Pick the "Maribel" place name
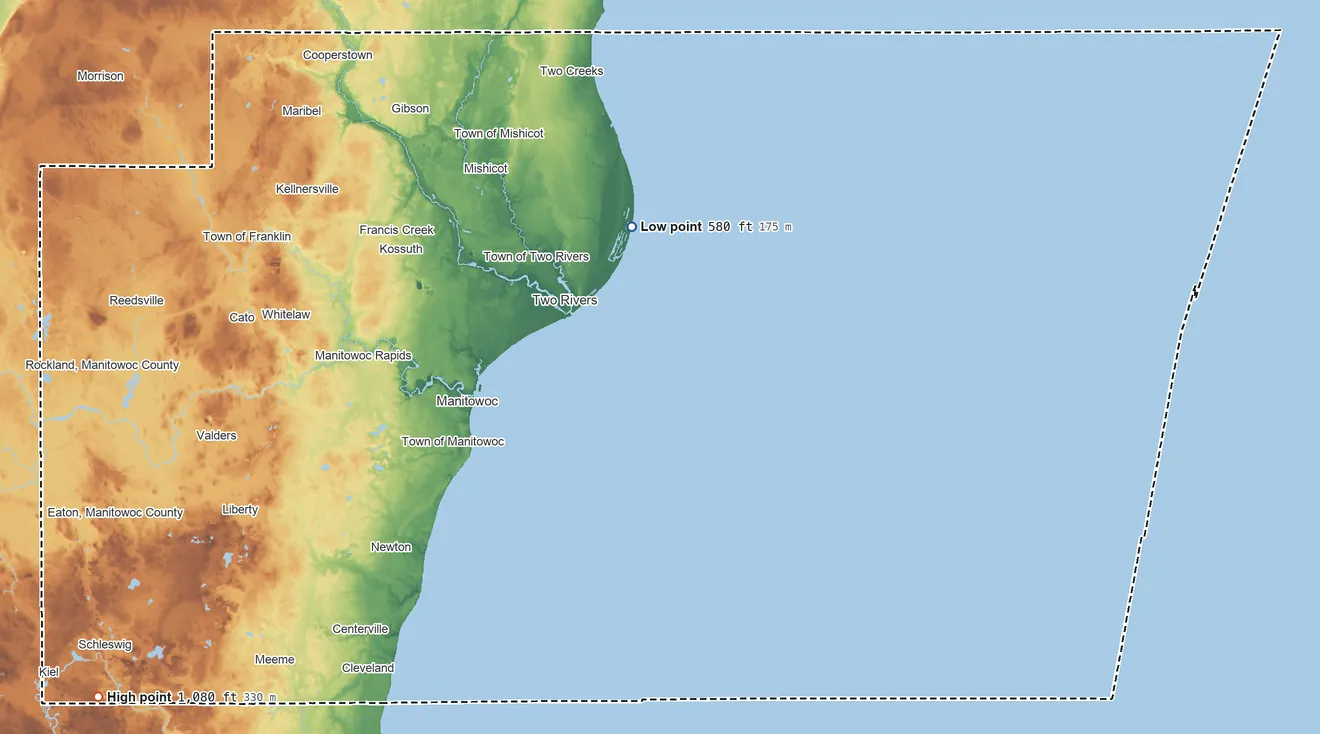Screen dimensions: 1320x734 click(302, 111)
